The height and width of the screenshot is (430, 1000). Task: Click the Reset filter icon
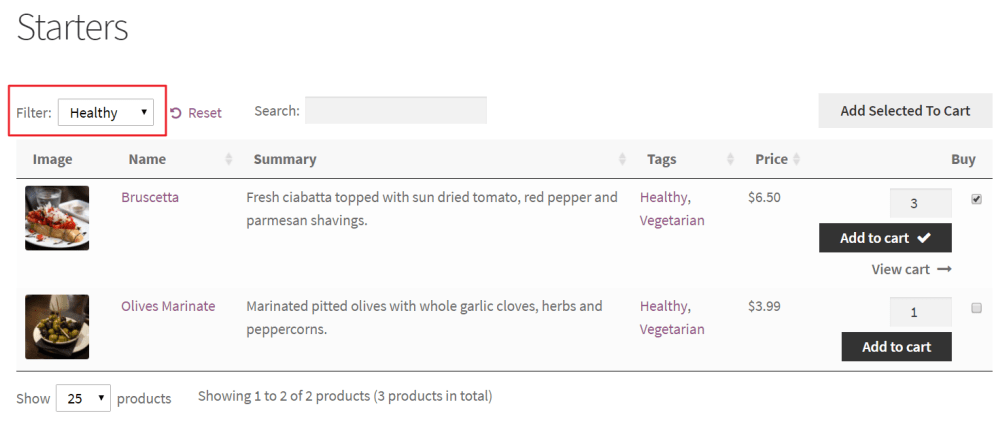tap(176, 113)
